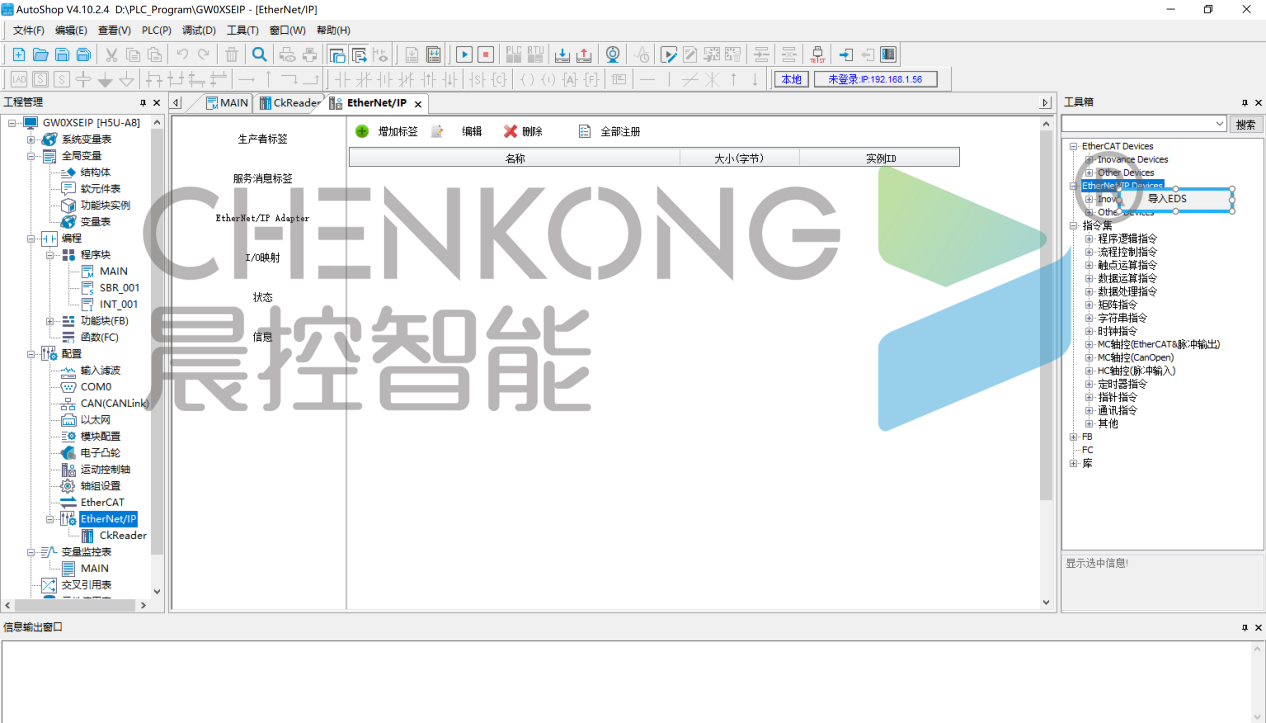This screenshot has width=1266, height=723.
Task: Expand the 功能块(FB) tree node
Action: (x=50, y=321)
